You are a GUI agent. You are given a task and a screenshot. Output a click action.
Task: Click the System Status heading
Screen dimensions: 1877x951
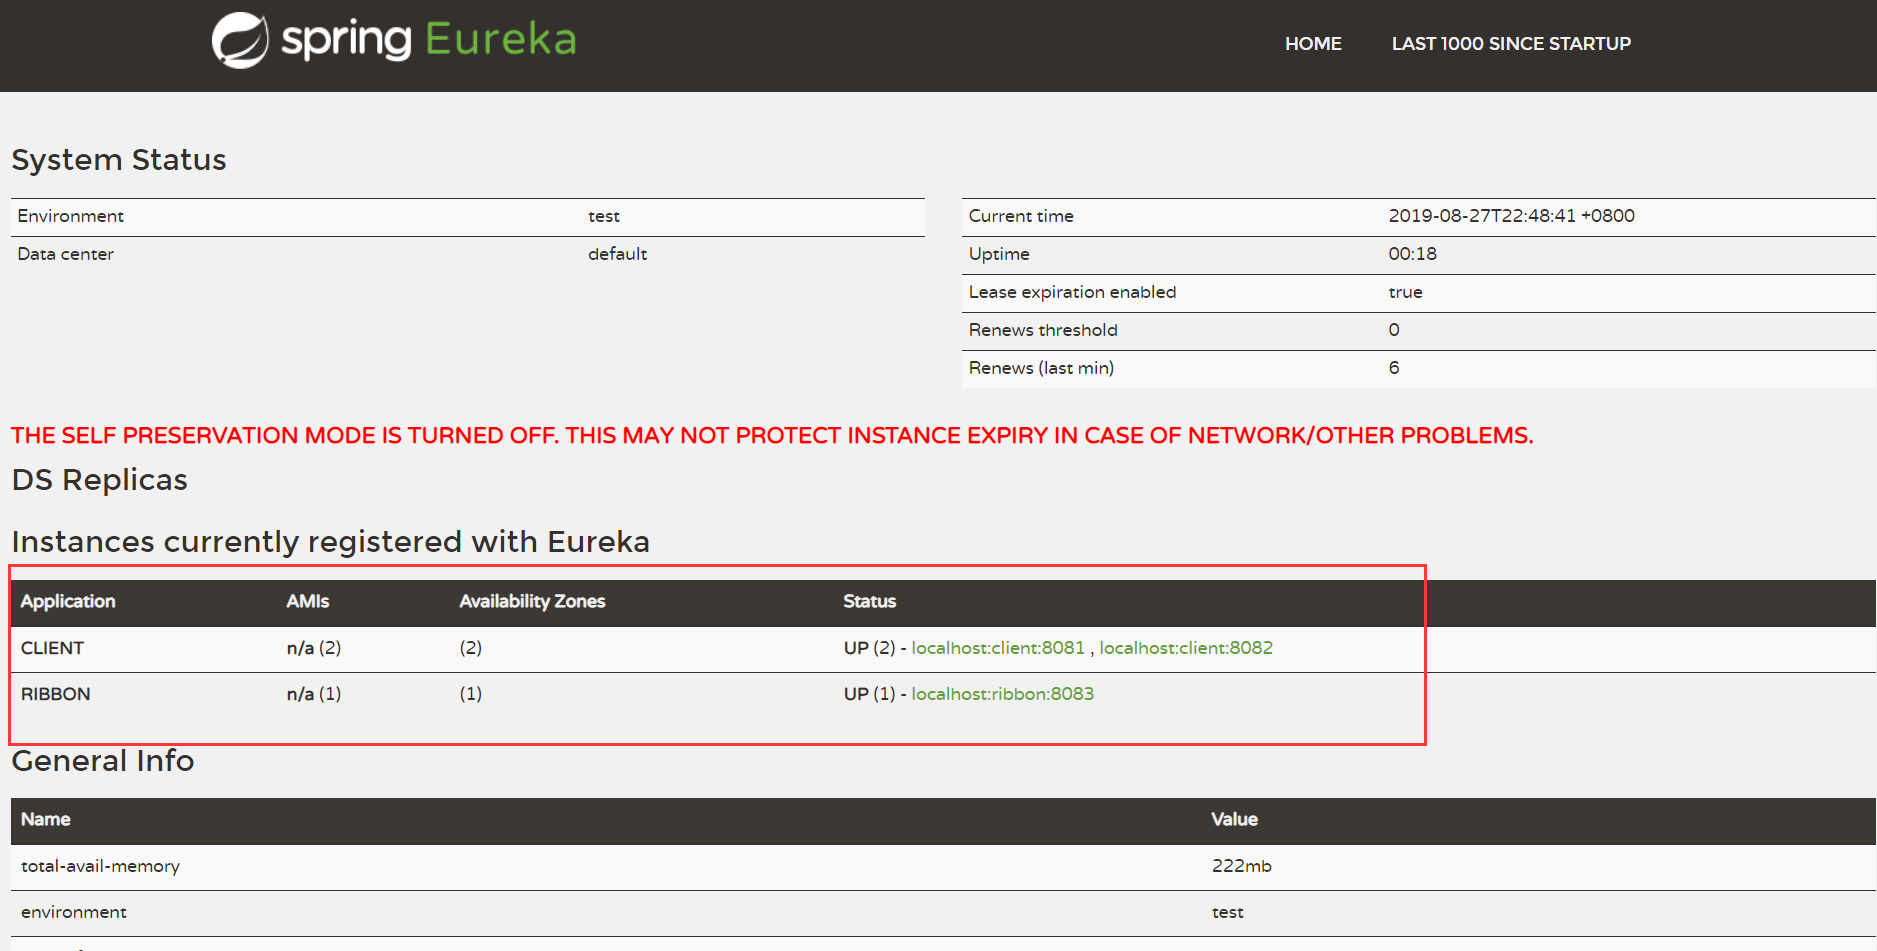click(x=119, y=160)
